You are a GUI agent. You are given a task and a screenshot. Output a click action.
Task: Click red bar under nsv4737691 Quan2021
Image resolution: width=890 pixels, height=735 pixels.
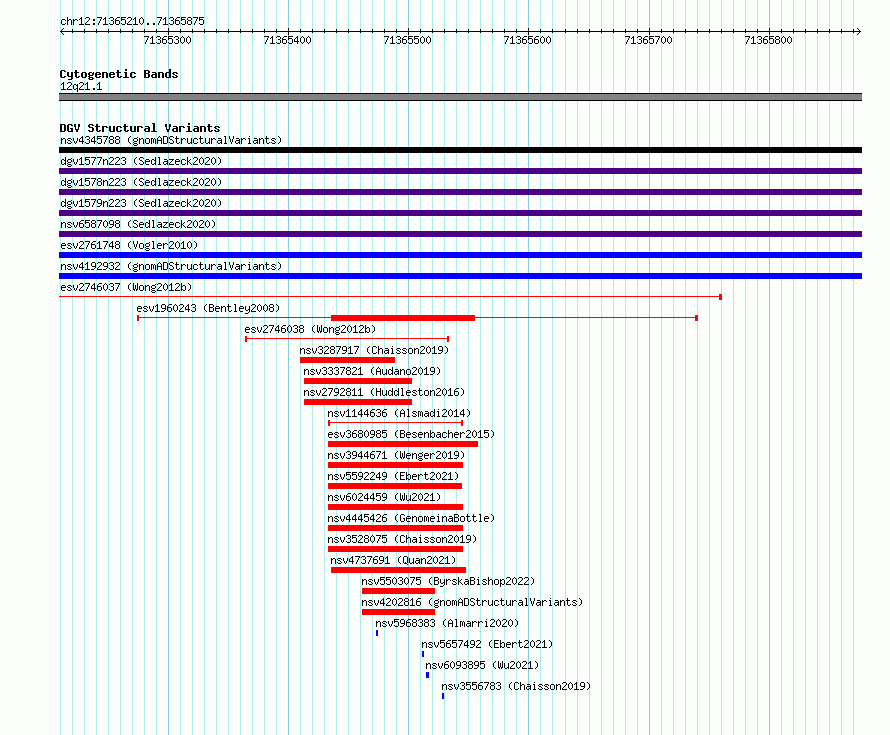point(398,570)
